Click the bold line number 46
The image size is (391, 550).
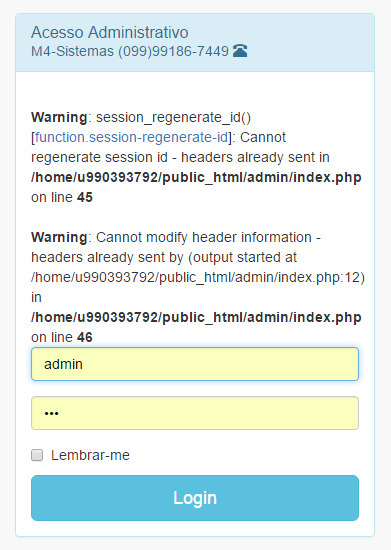[85, 337]
